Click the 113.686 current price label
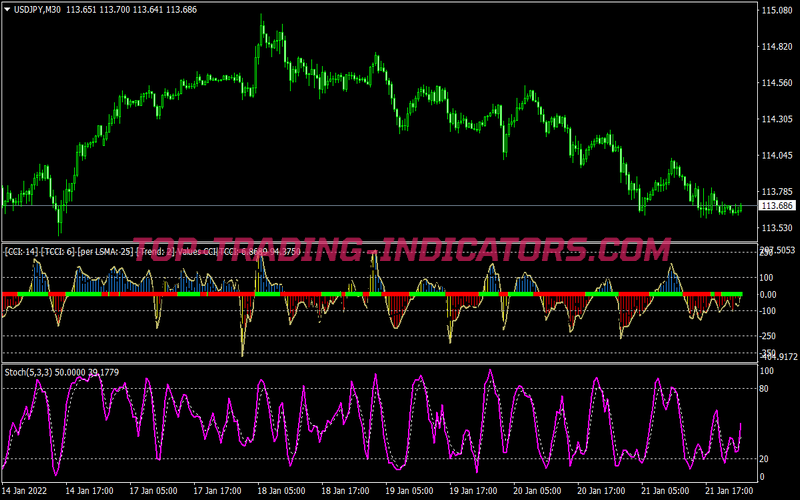This screenshot has height=500, width=800. pos(777,206)
